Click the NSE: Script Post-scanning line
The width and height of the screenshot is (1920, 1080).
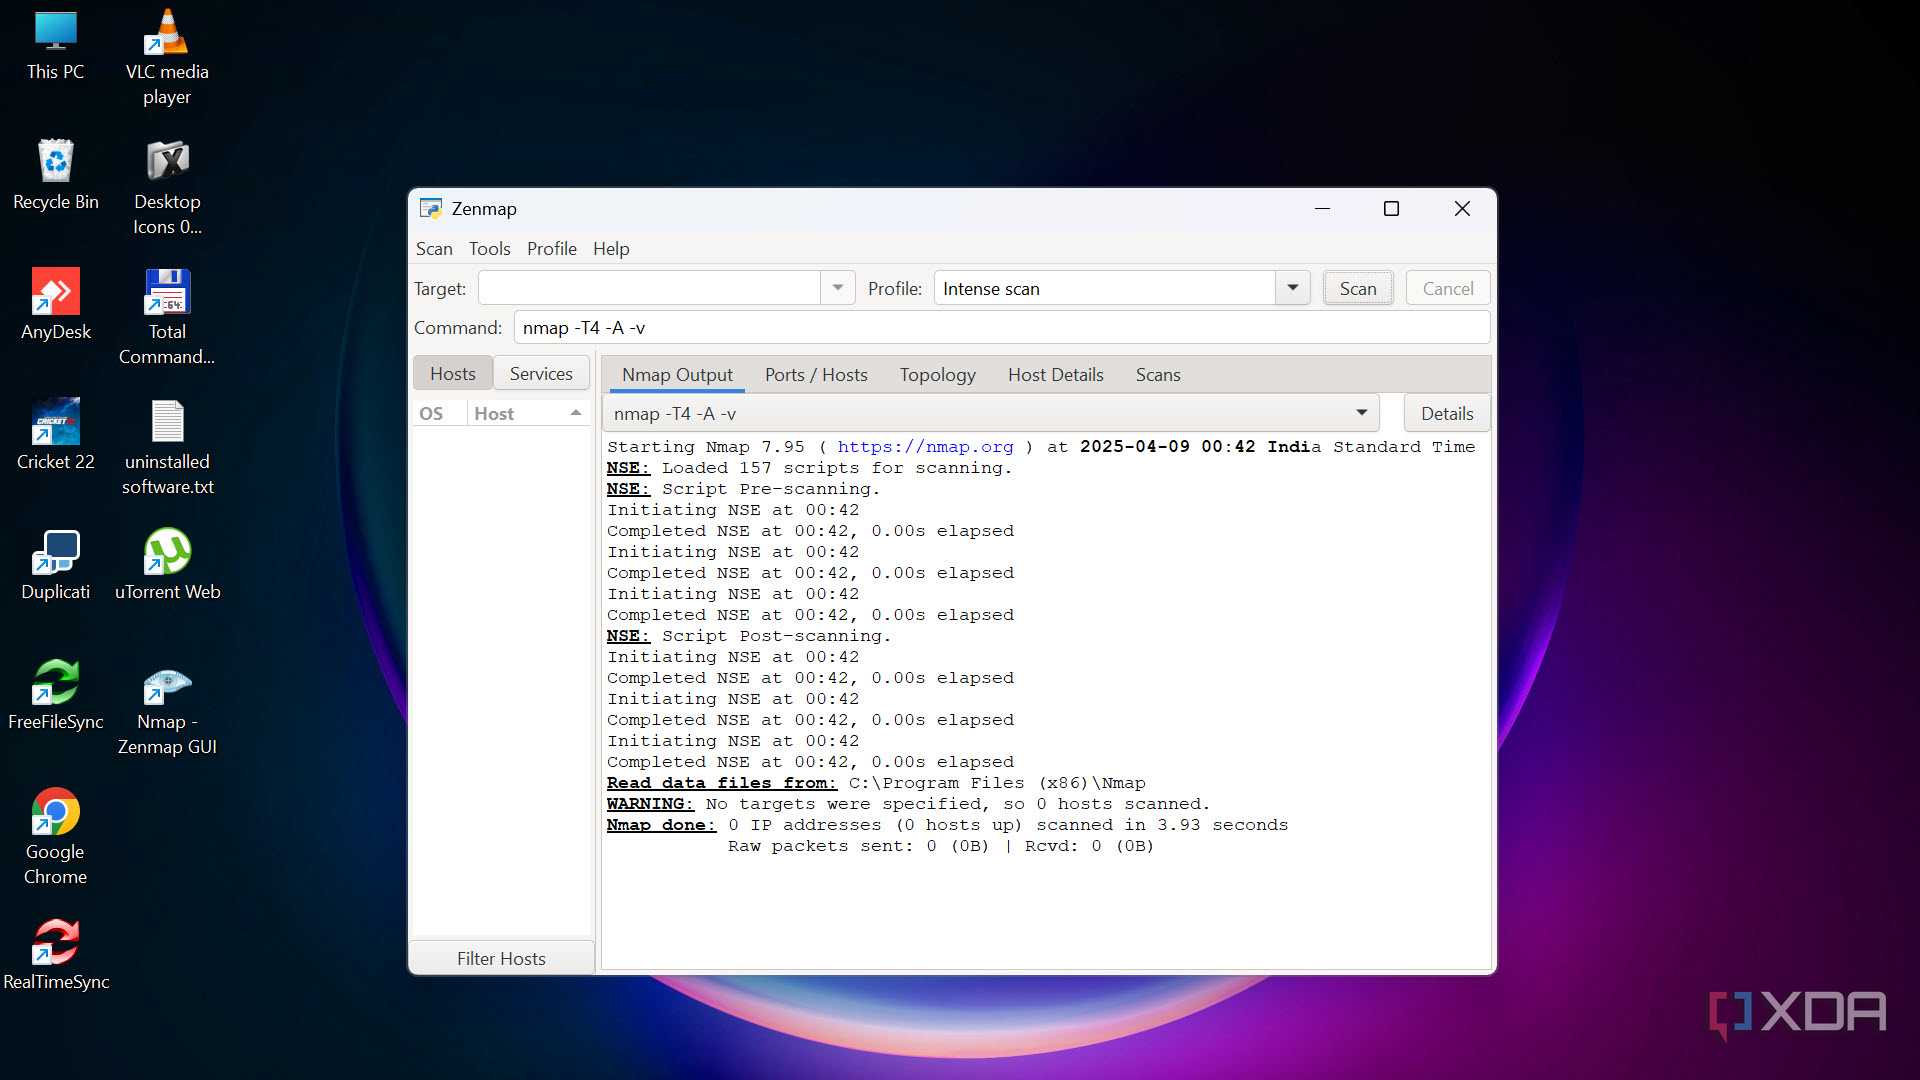coord(748,636)
